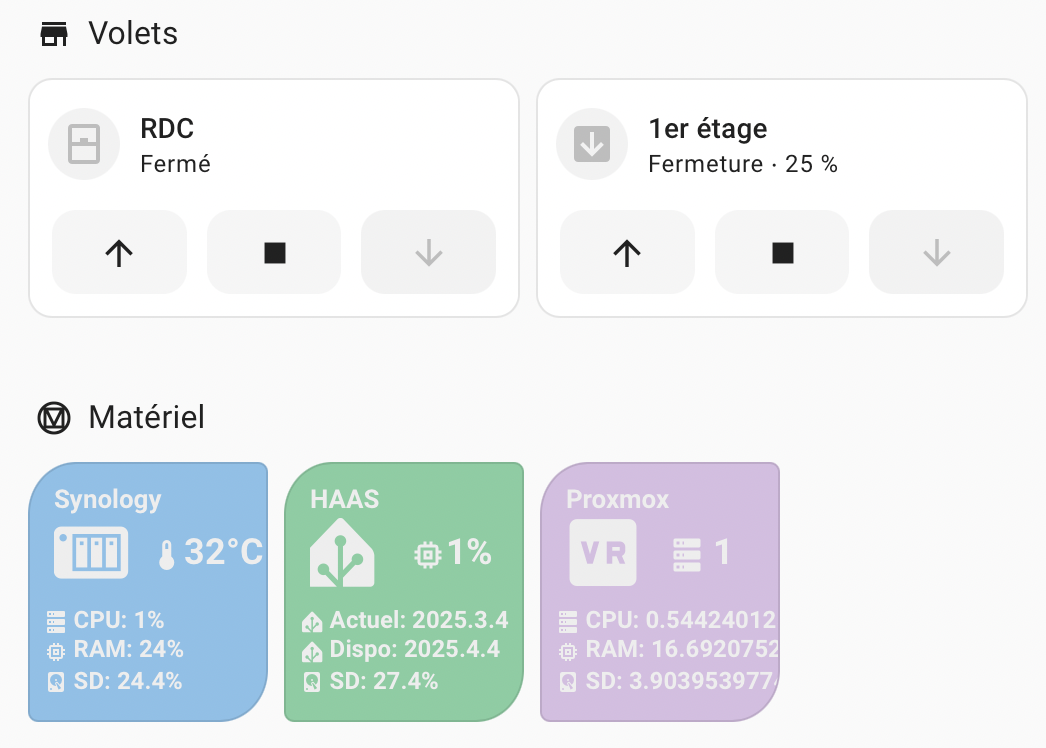
Task: Stop the 1er étage shutter
Action: point(782,252)
